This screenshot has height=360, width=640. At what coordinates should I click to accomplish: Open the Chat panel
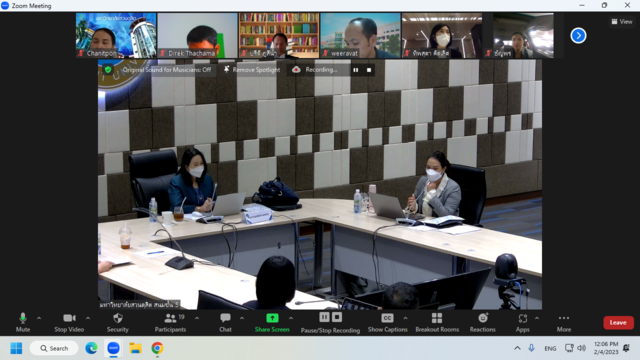225,322
